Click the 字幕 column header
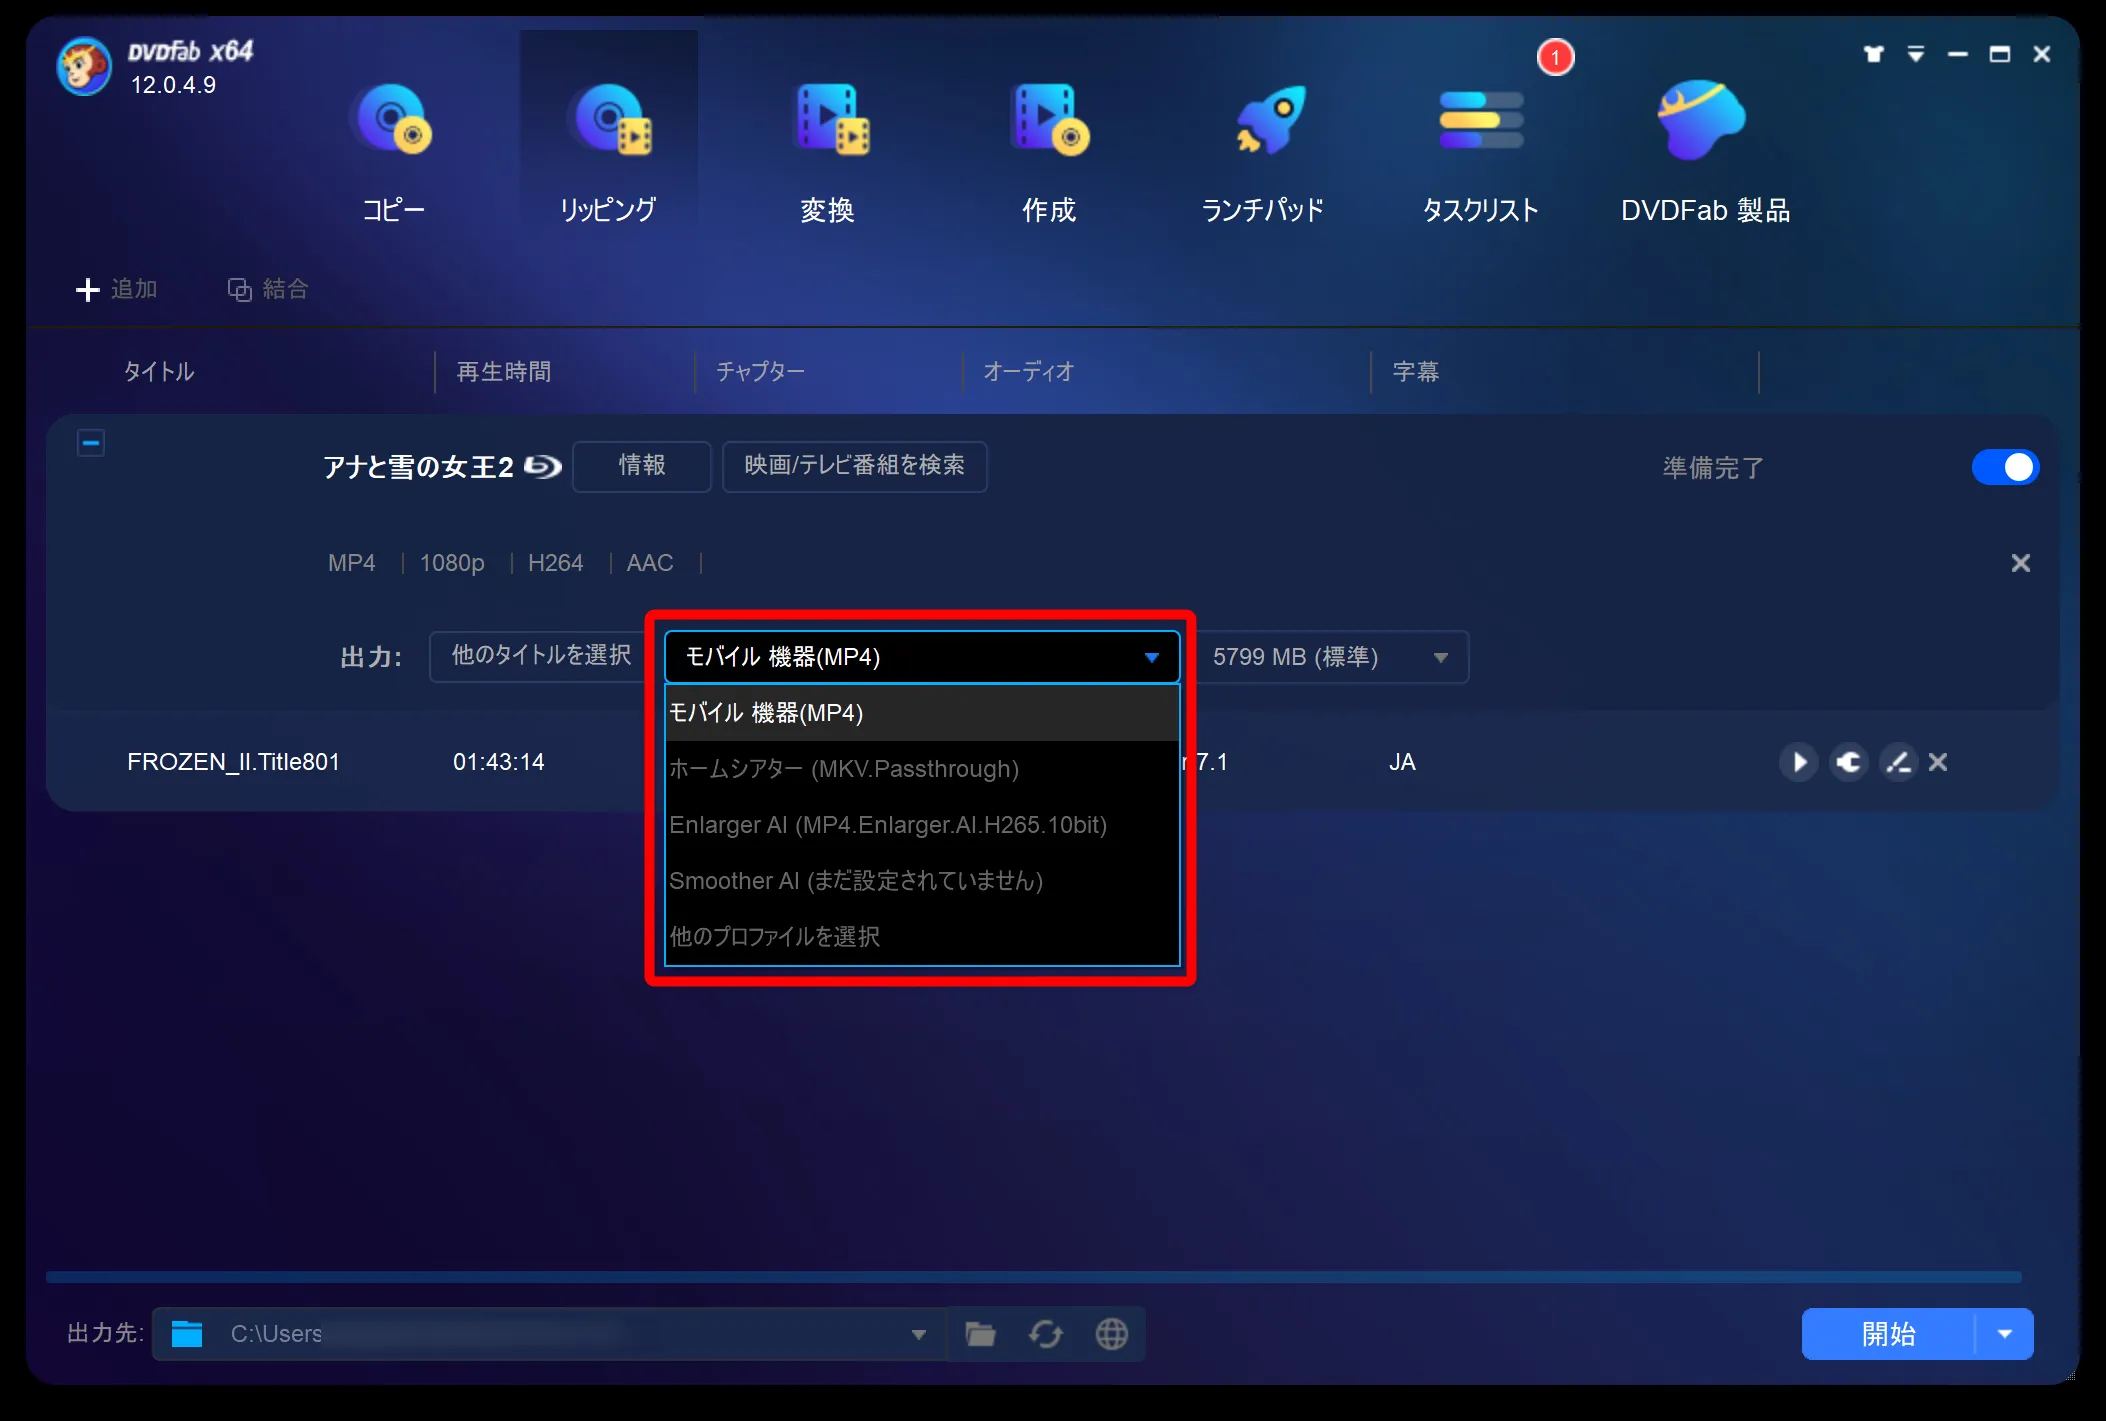This screenshot has width=2106, height=1421. pyautogui.click(x=1416, y=372)
